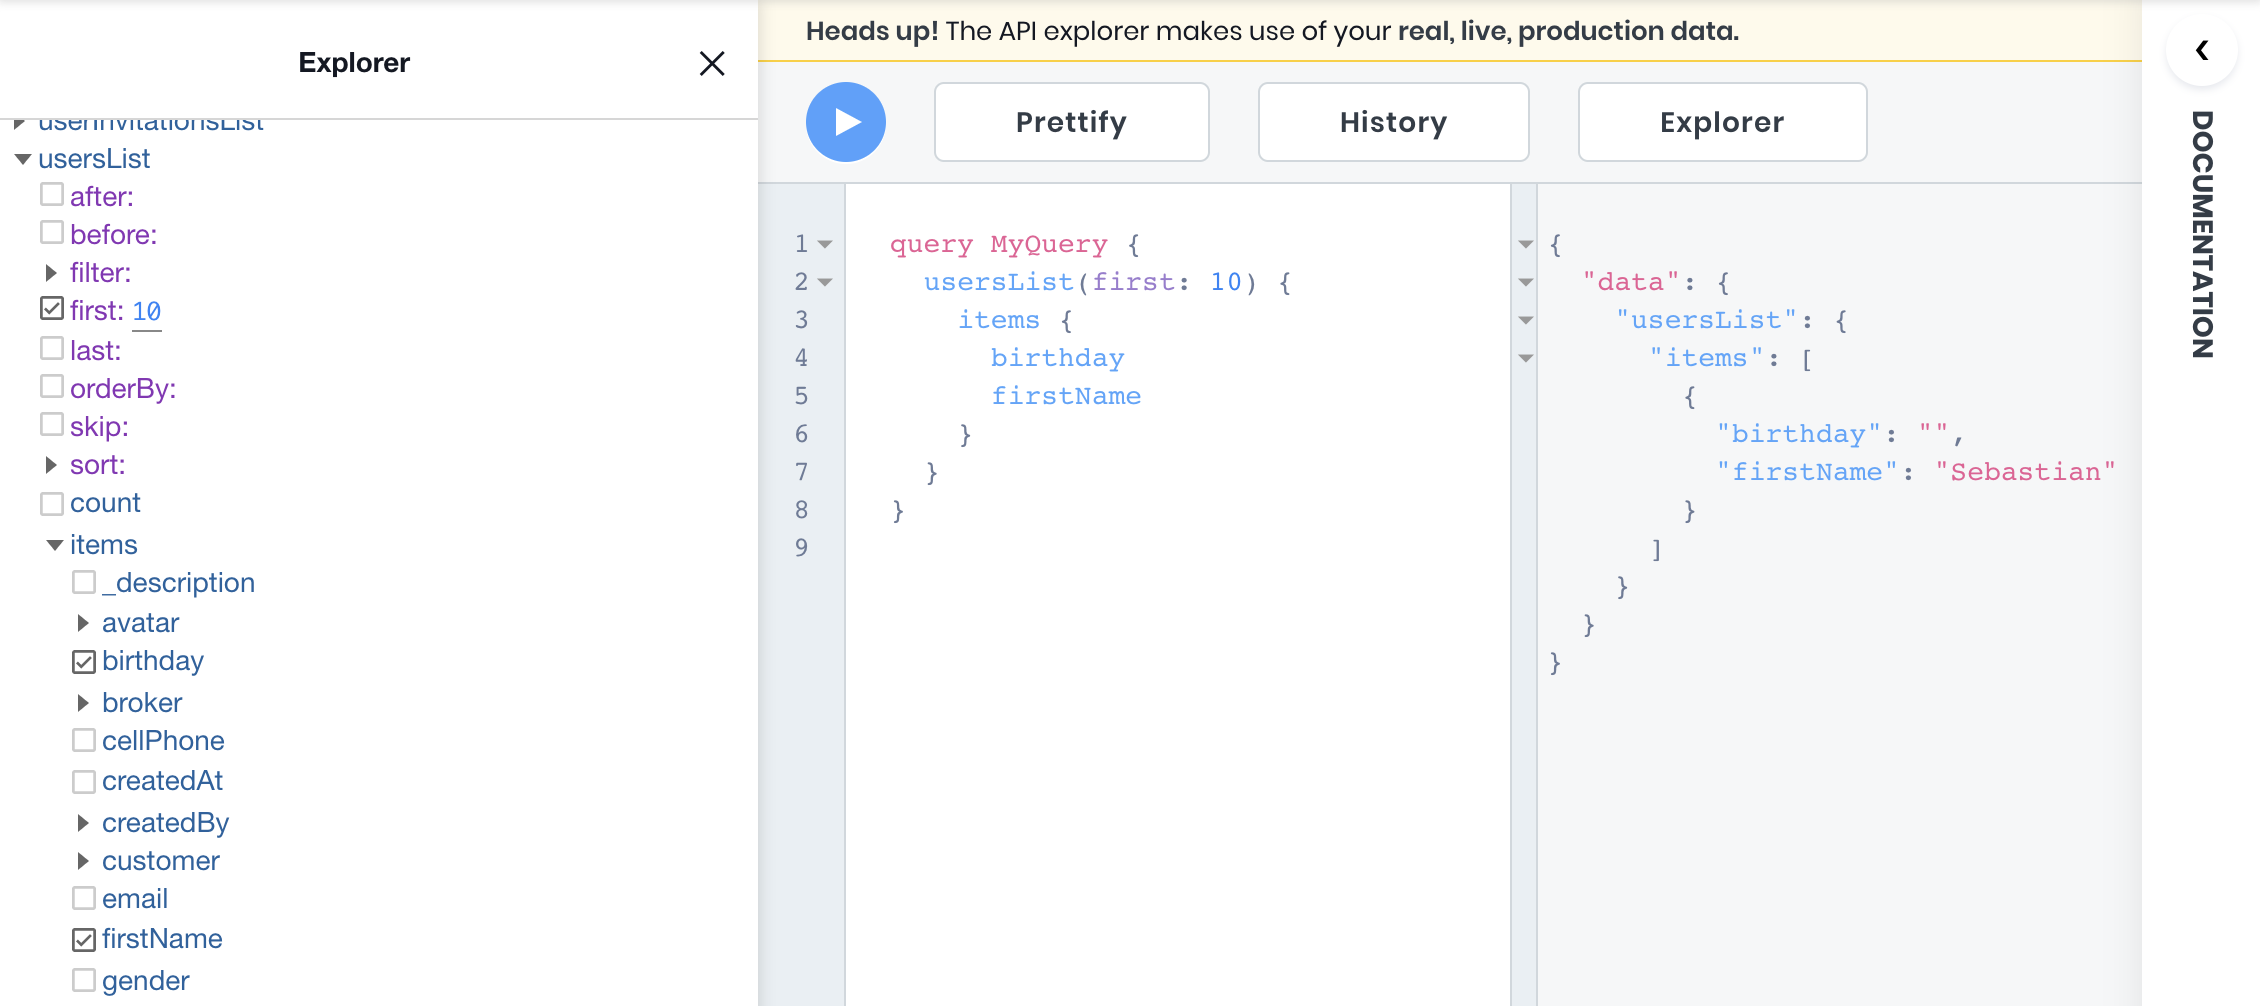Collapse the usersList tree node

coord(23,159)
